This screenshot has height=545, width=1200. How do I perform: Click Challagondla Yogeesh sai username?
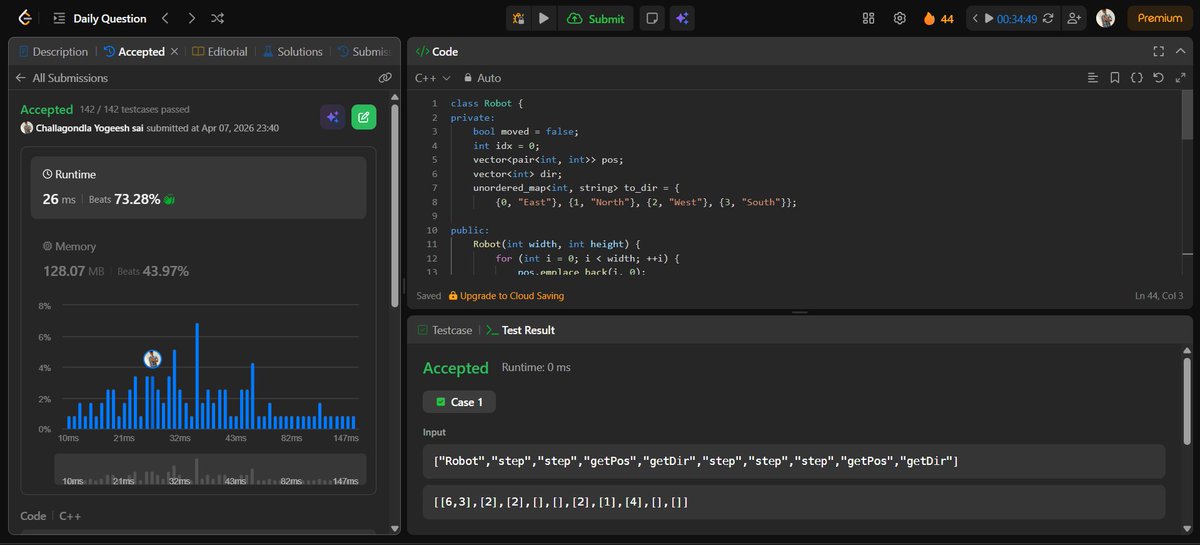coord(89,128)
